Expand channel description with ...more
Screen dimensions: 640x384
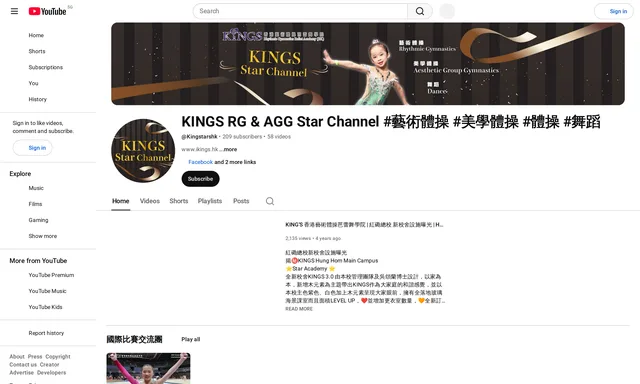228,149
